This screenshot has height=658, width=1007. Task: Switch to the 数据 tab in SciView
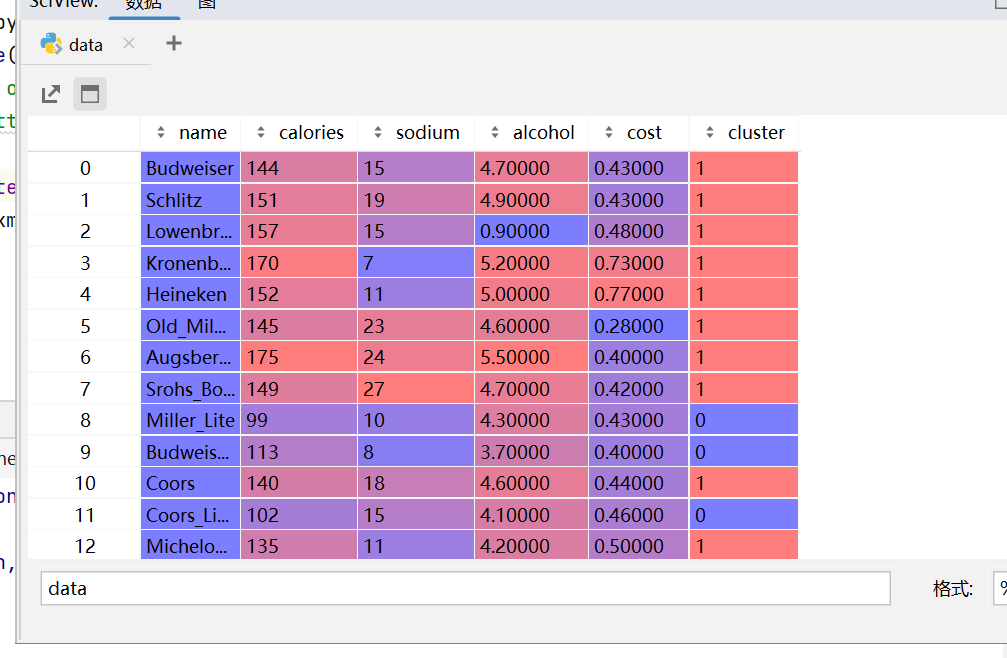coord(144,5)
